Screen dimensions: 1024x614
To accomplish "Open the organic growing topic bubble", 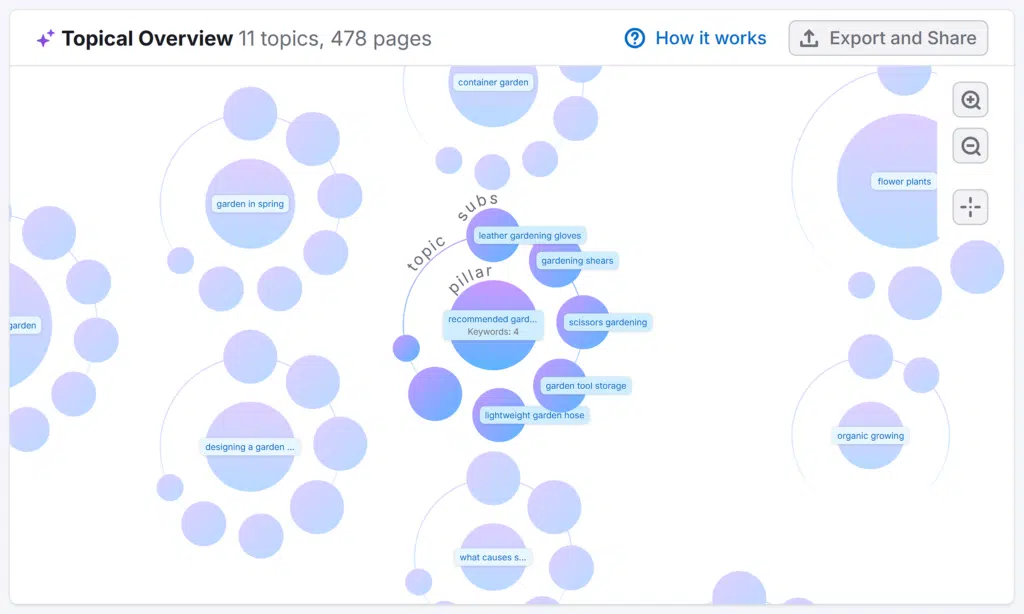I will click(869, 435).
